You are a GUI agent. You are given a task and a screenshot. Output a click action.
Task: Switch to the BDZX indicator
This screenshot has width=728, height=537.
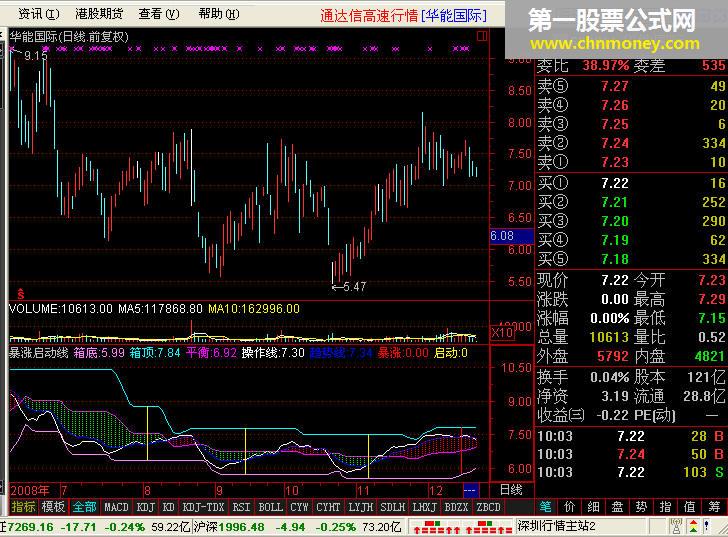456,507
